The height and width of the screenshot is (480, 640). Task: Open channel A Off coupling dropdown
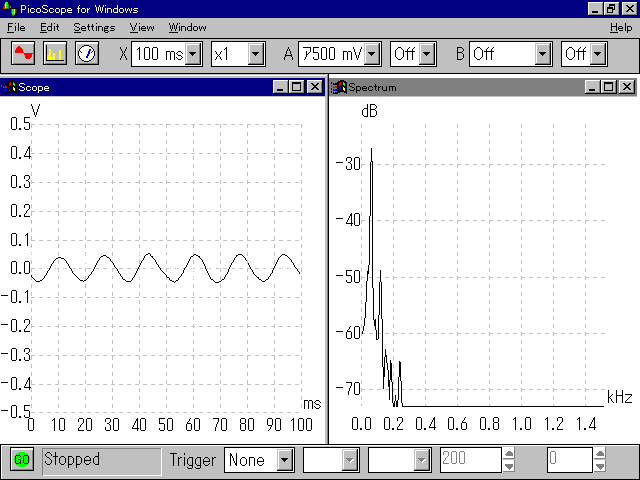[427, 54]
